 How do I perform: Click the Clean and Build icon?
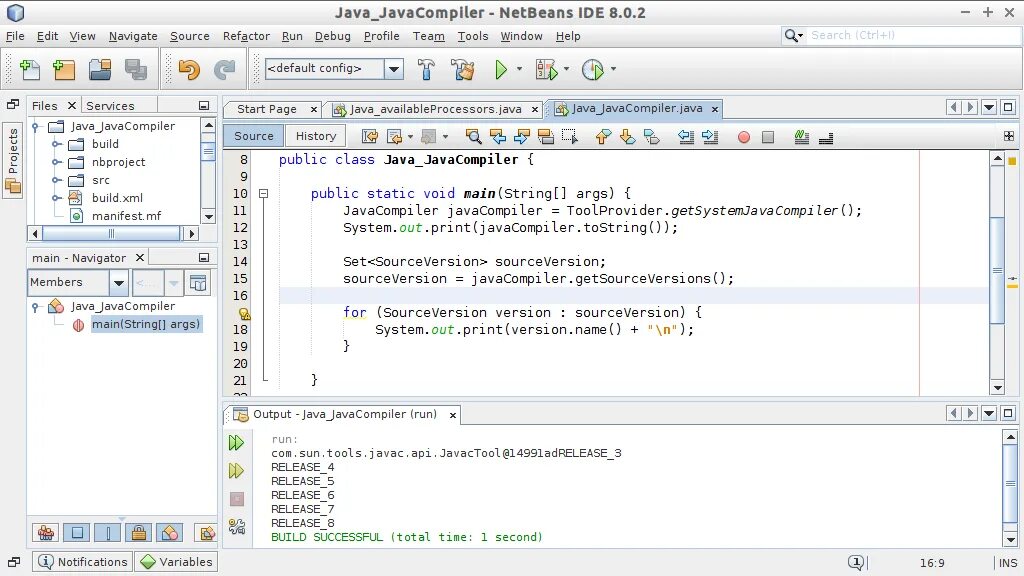point(462,69)
